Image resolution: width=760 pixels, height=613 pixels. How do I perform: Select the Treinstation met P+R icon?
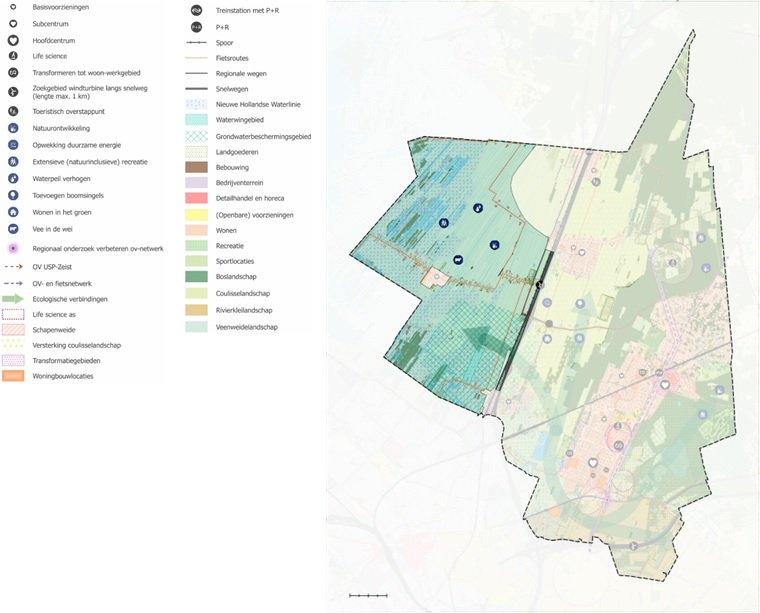pos(196,9)
